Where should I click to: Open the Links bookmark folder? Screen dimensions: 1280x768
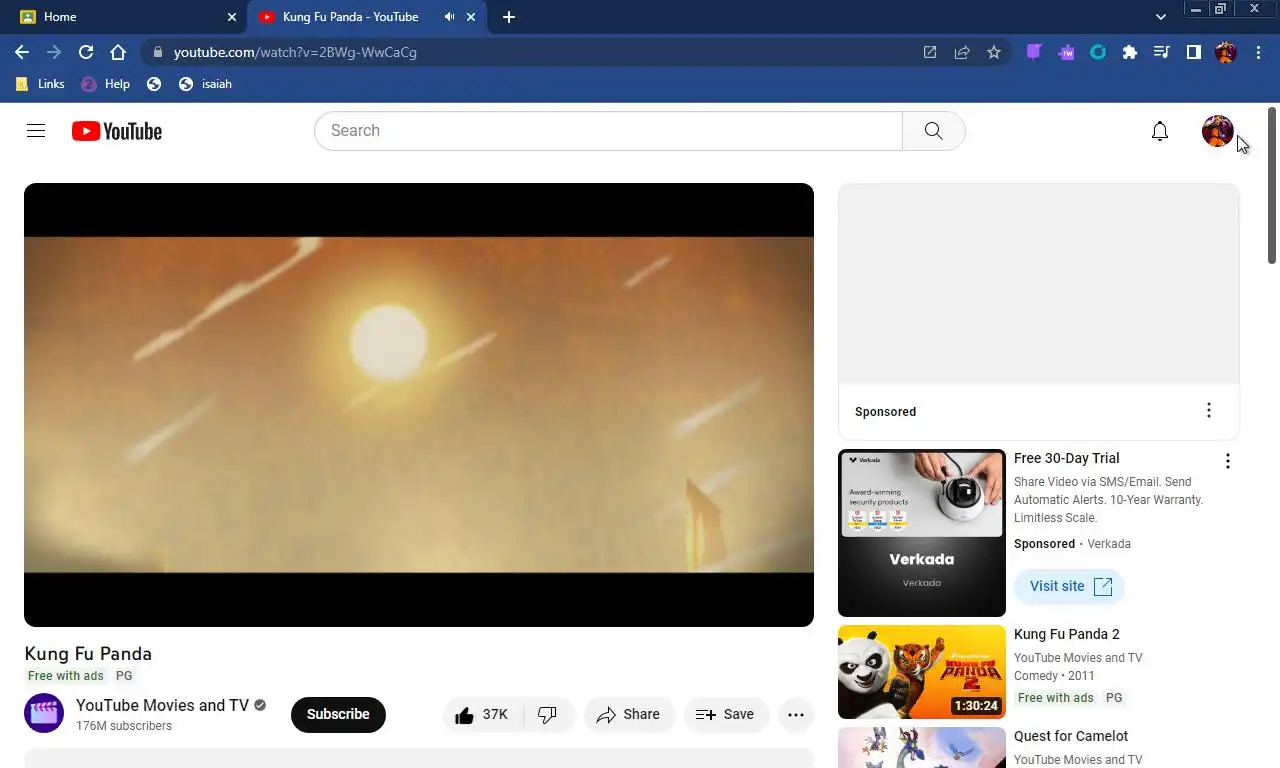[x=41, y=84]
